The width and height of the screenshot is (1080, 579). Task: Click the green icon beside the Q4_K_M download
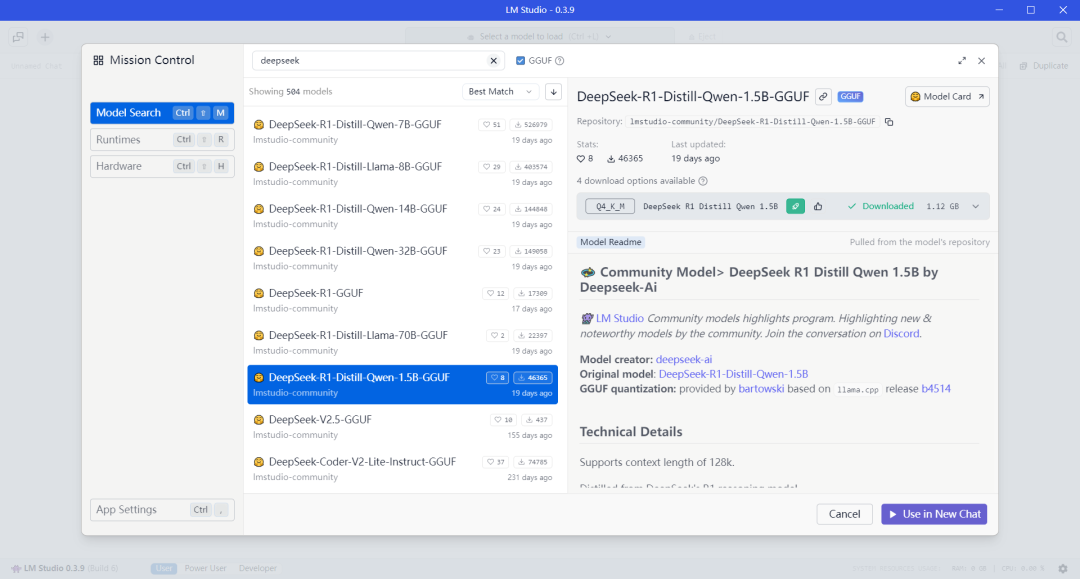(796, 206)
